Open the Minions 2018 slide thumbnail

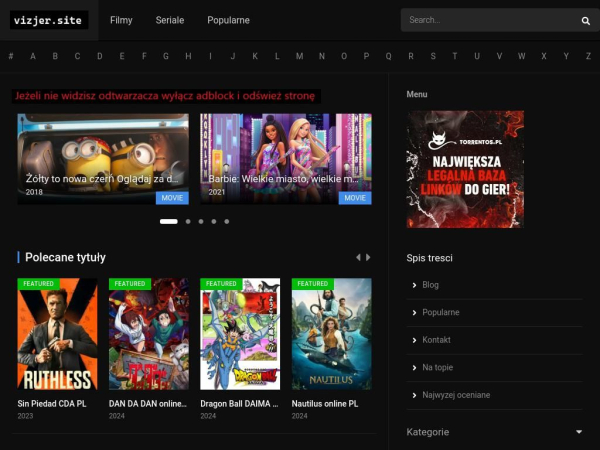coord(103,159)
